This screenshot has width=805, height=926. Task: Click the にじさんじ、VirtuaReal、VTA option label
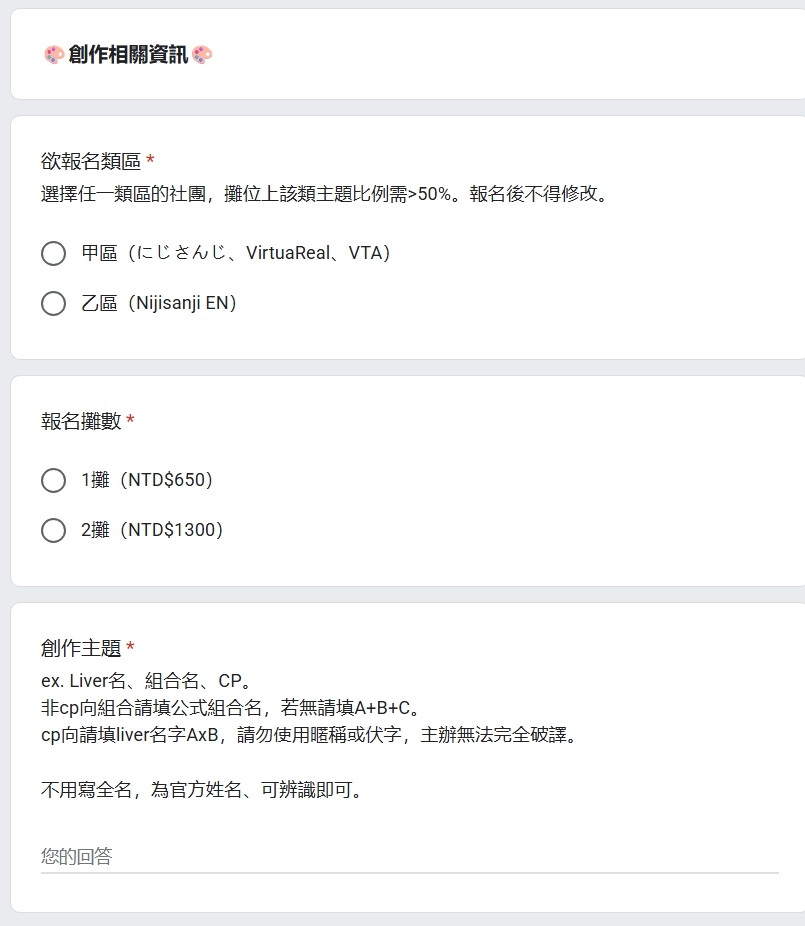tap(236, 253)
